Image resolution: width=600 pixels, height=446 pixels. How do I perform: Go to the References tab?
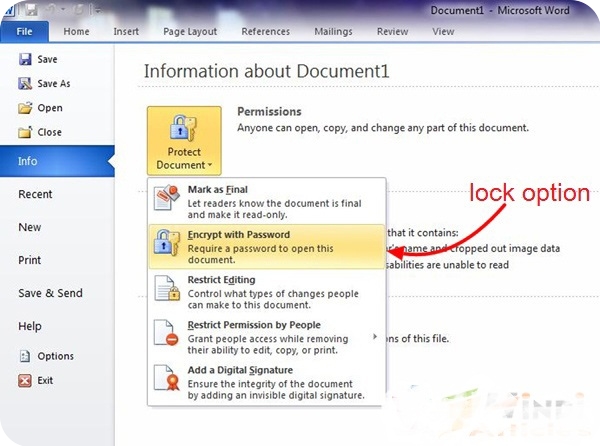[266, 32]
